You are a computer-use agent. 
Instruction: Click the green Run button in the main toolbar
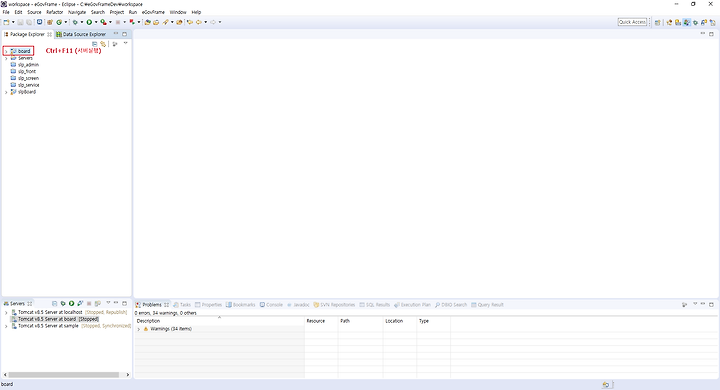click(x=89, y=22)
